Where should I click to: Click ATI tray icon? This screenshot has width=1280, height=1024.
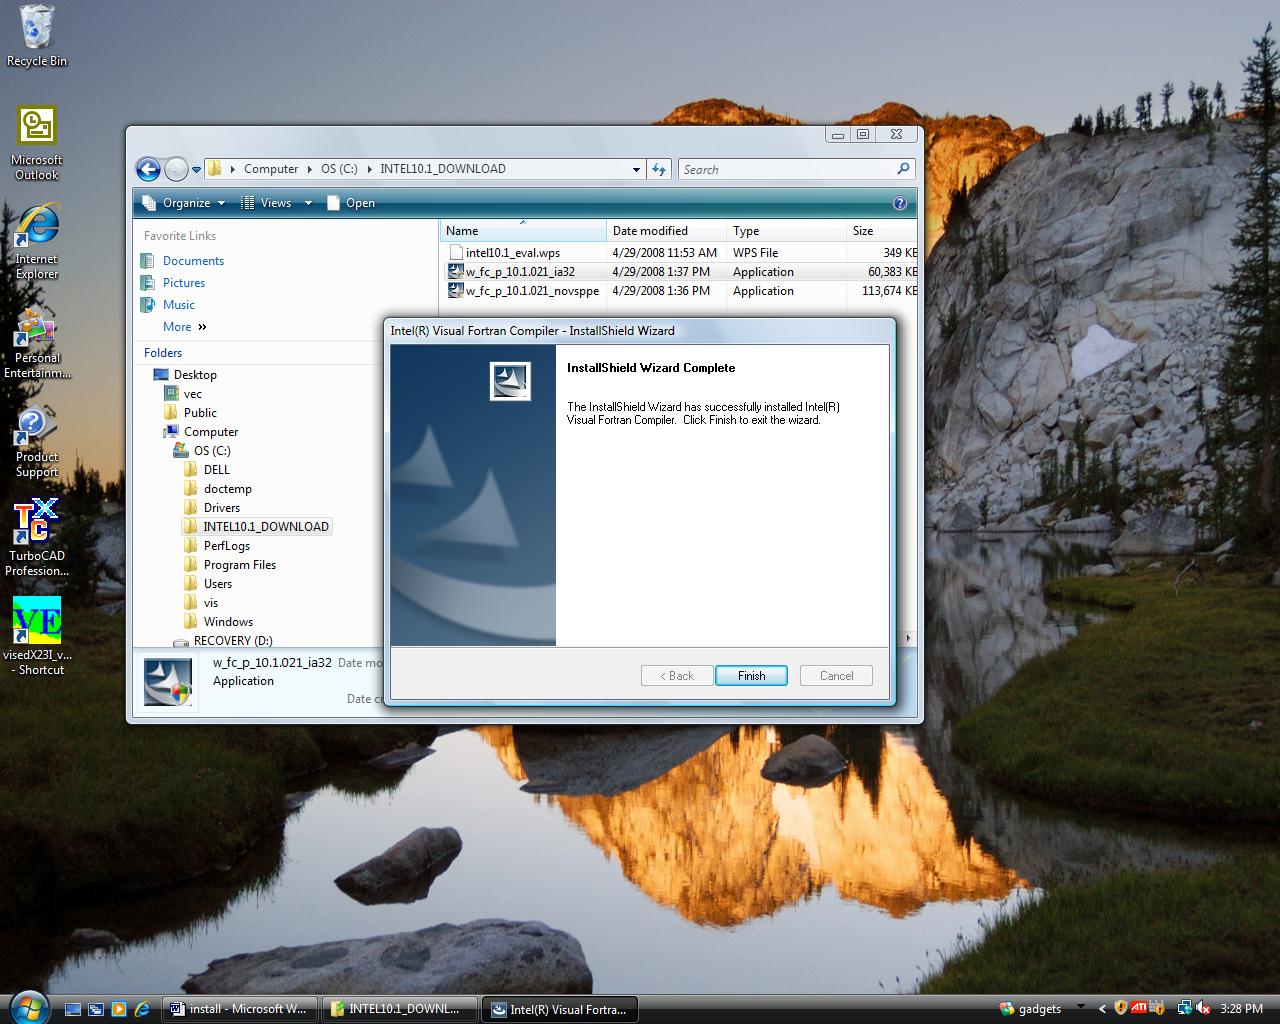[1139, 1009]
